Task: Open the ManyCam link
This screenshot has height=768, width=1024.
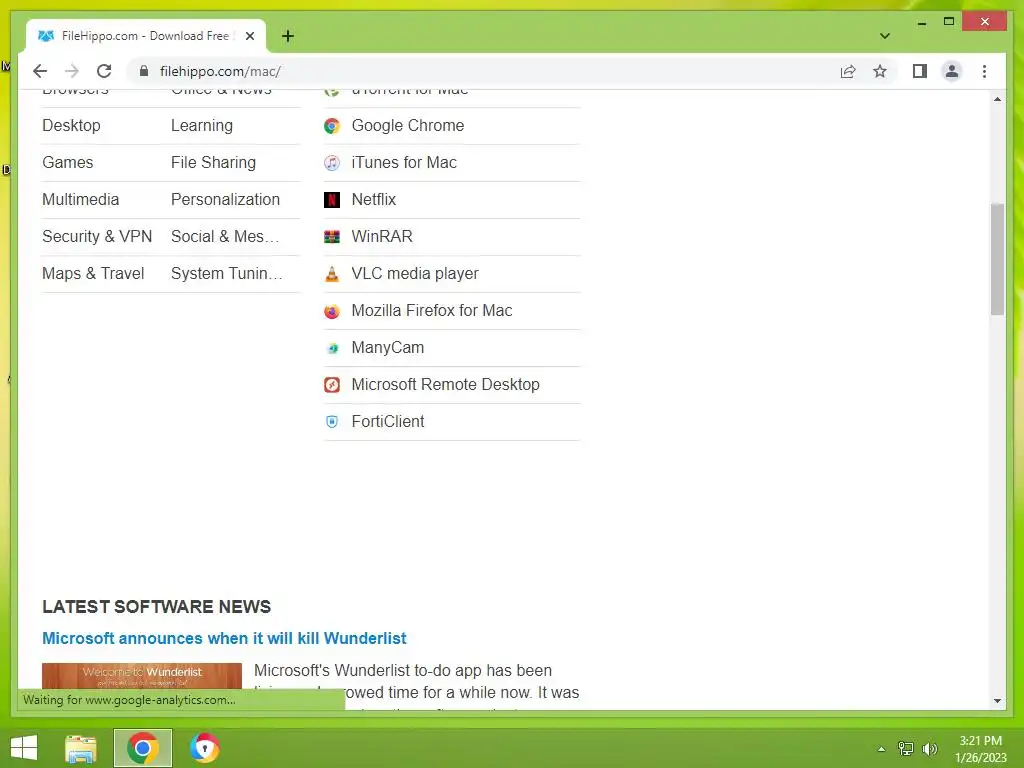Action: coord(387,347)
